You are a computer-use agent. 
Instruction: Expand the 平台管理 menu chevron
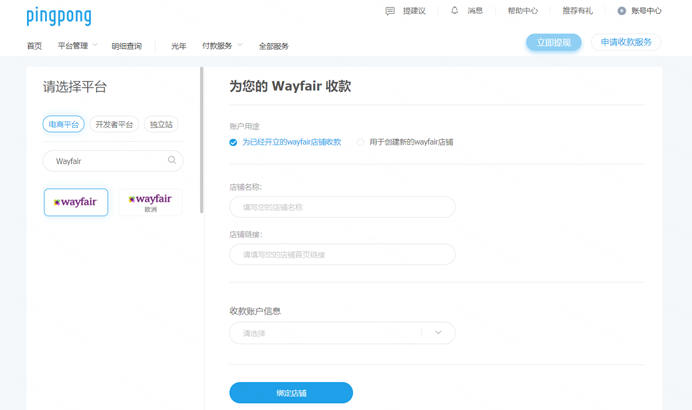95,45
